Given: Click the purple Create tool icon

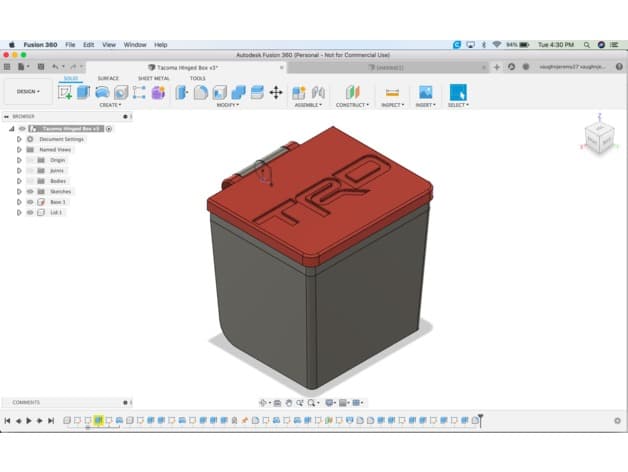Looking at the screenshot, I should click(x=158, y=93).
